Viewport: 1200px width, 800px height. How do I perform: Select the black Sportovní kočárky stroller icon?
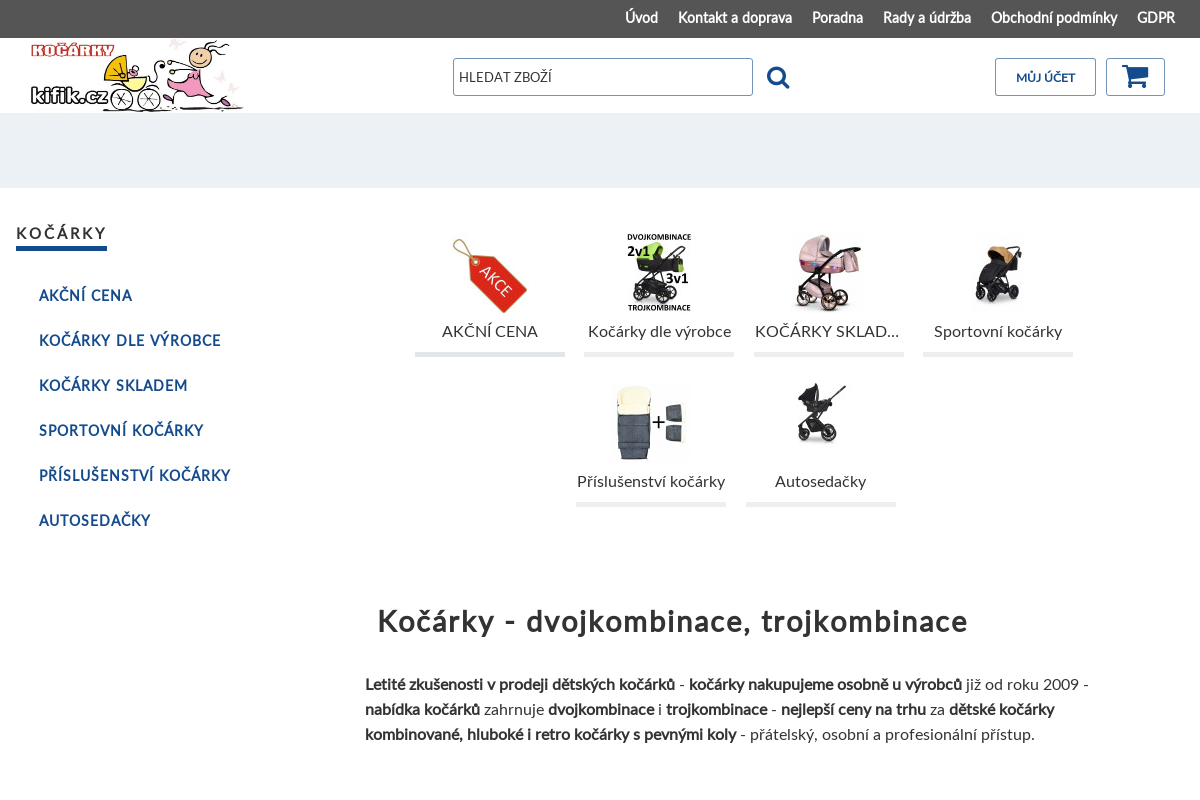(997, 272)
